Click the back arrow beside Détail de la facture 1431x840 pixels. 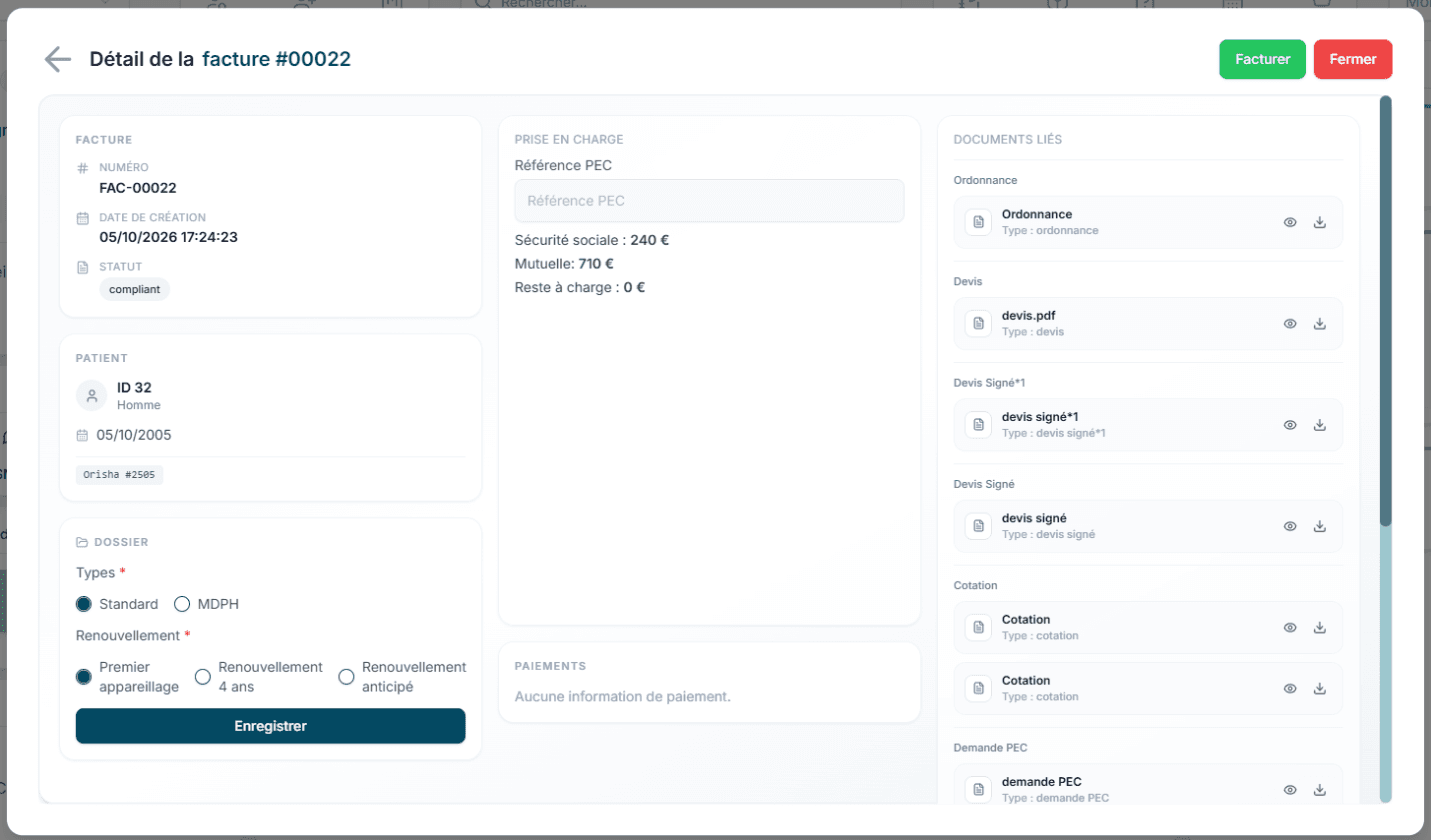click(x=58, y=60)
